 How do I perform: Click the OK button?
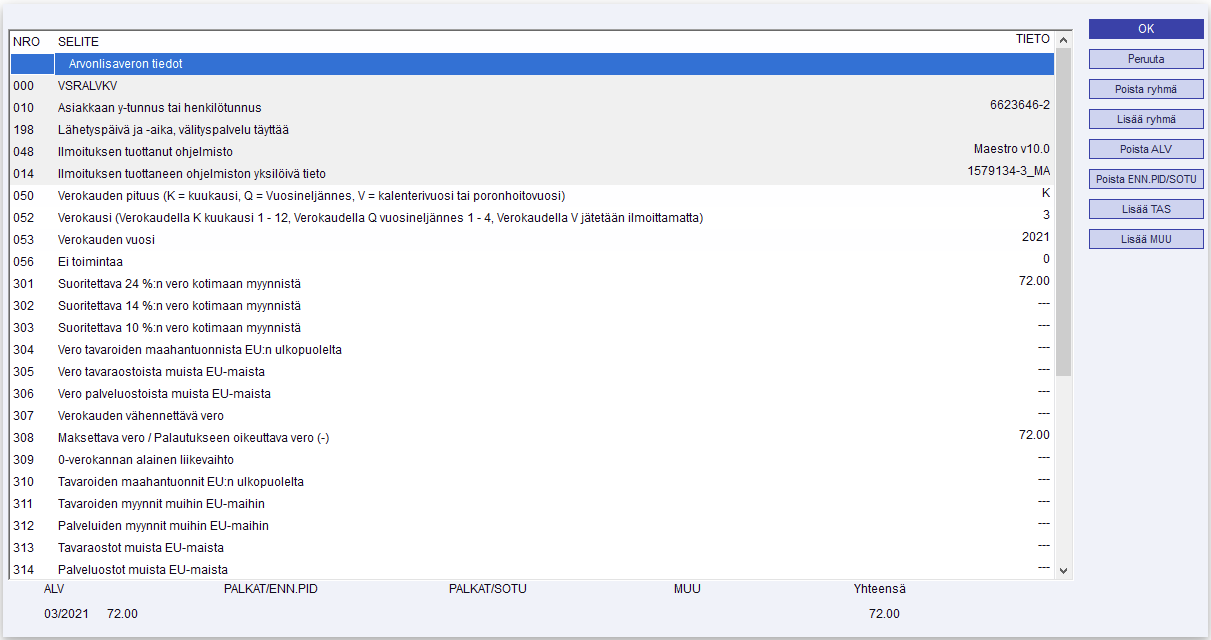1146,29
